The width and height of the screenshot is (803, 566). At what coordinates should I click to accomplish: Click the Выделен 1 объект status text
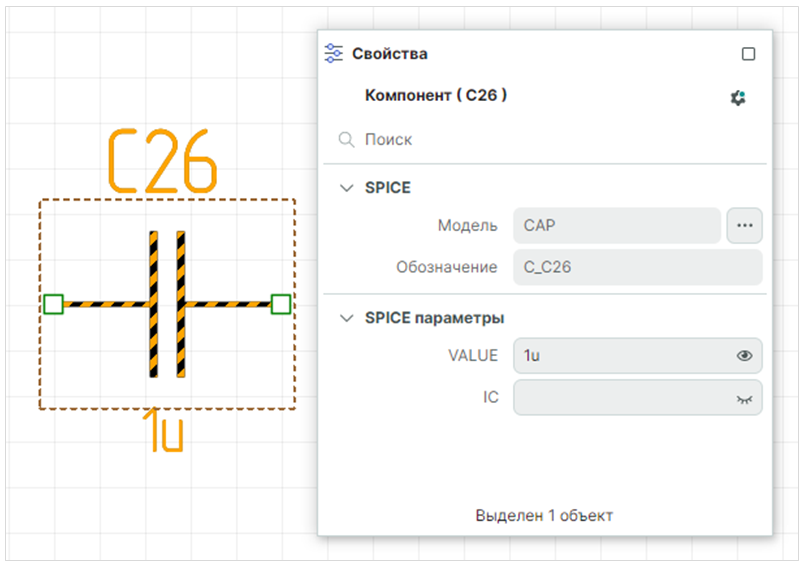(544, 515)
